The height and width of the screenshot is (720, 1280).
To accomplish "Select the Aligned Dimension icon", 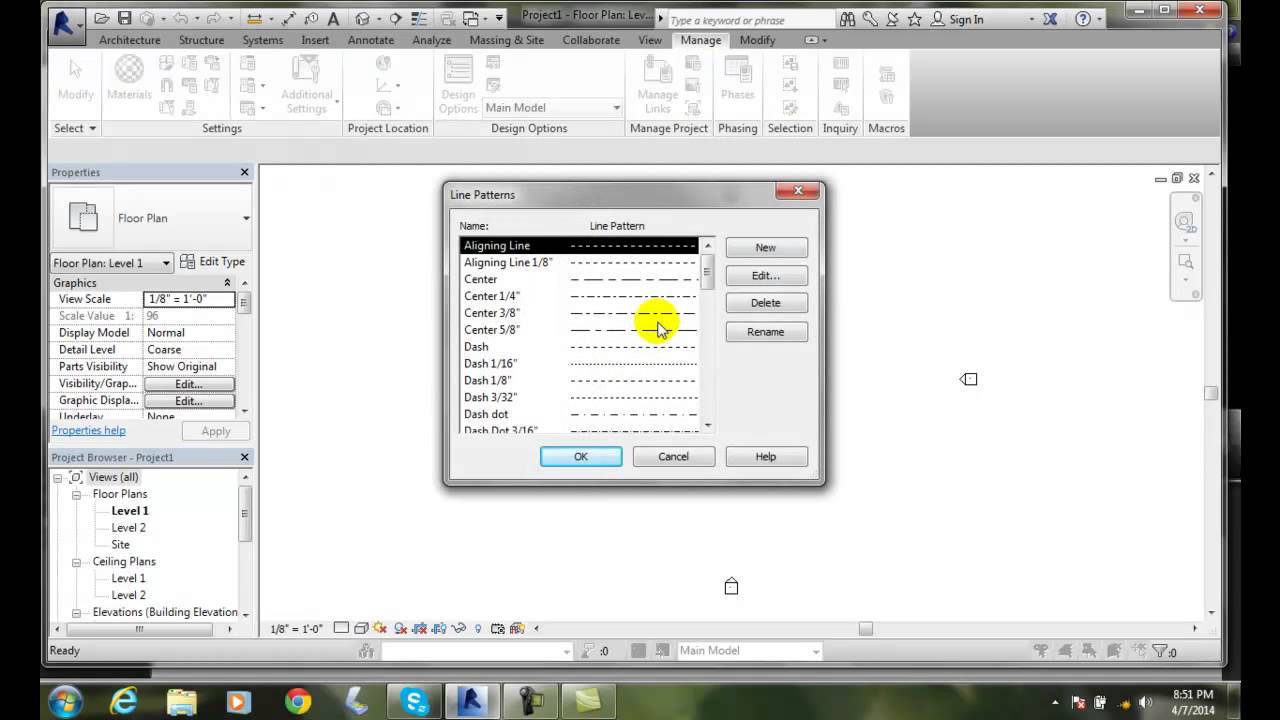I will pyautogui.click(x=289, y=19).
